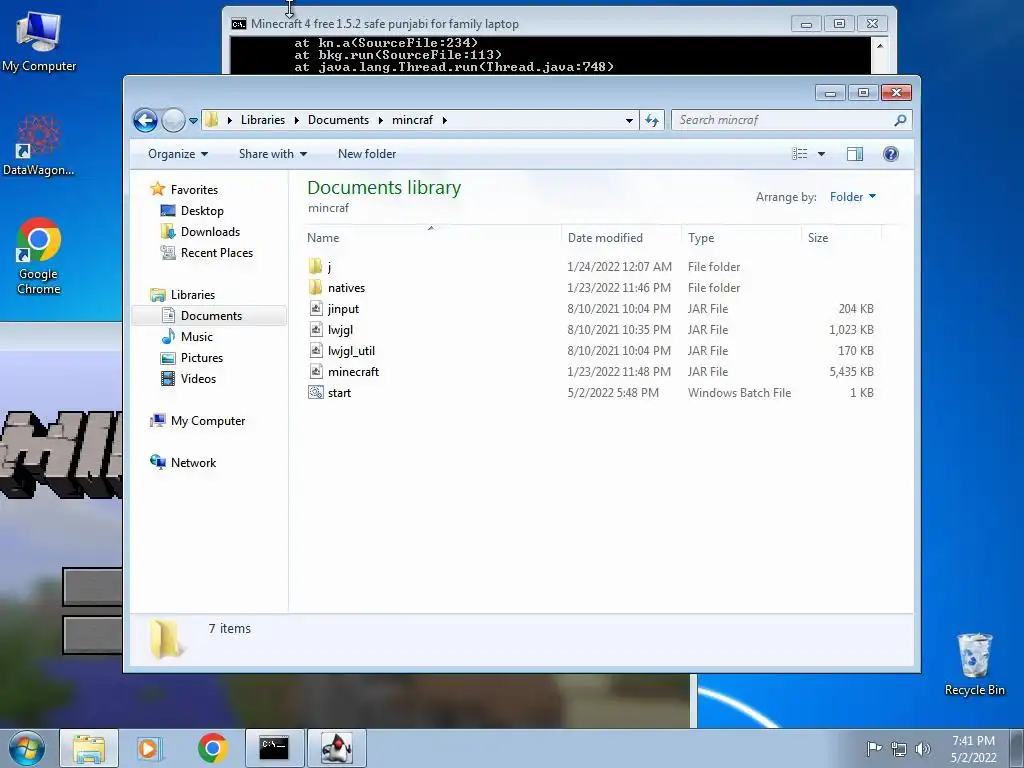
Task: Create a New folder
Action: click(367, 154)
